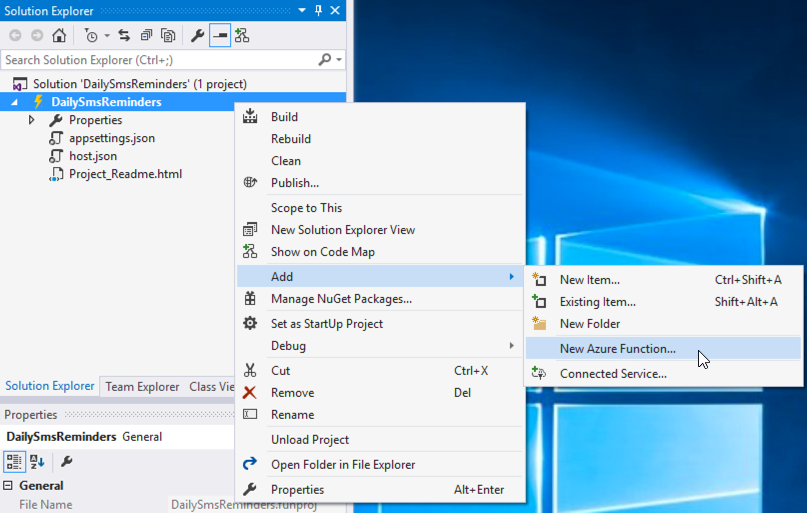Click the Back arrow in Solution Explorer toolbar
Image resolution: width=807 pixels, height=513 pixels.
(x=15, y=36)
